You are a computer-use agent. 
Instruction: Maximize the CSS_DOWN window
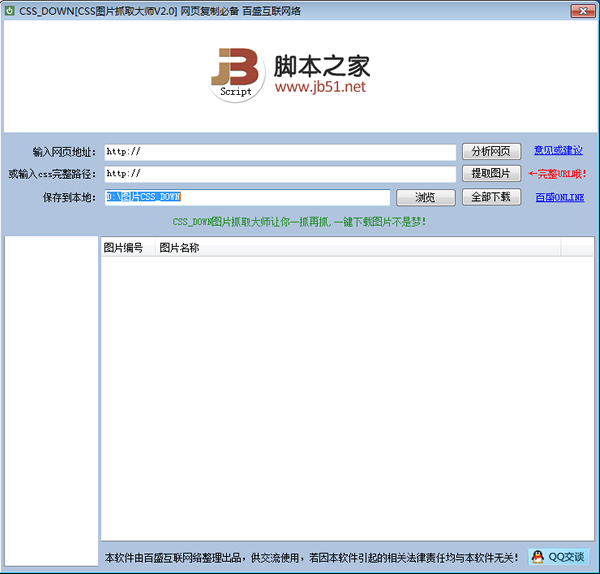coord(552,9)
